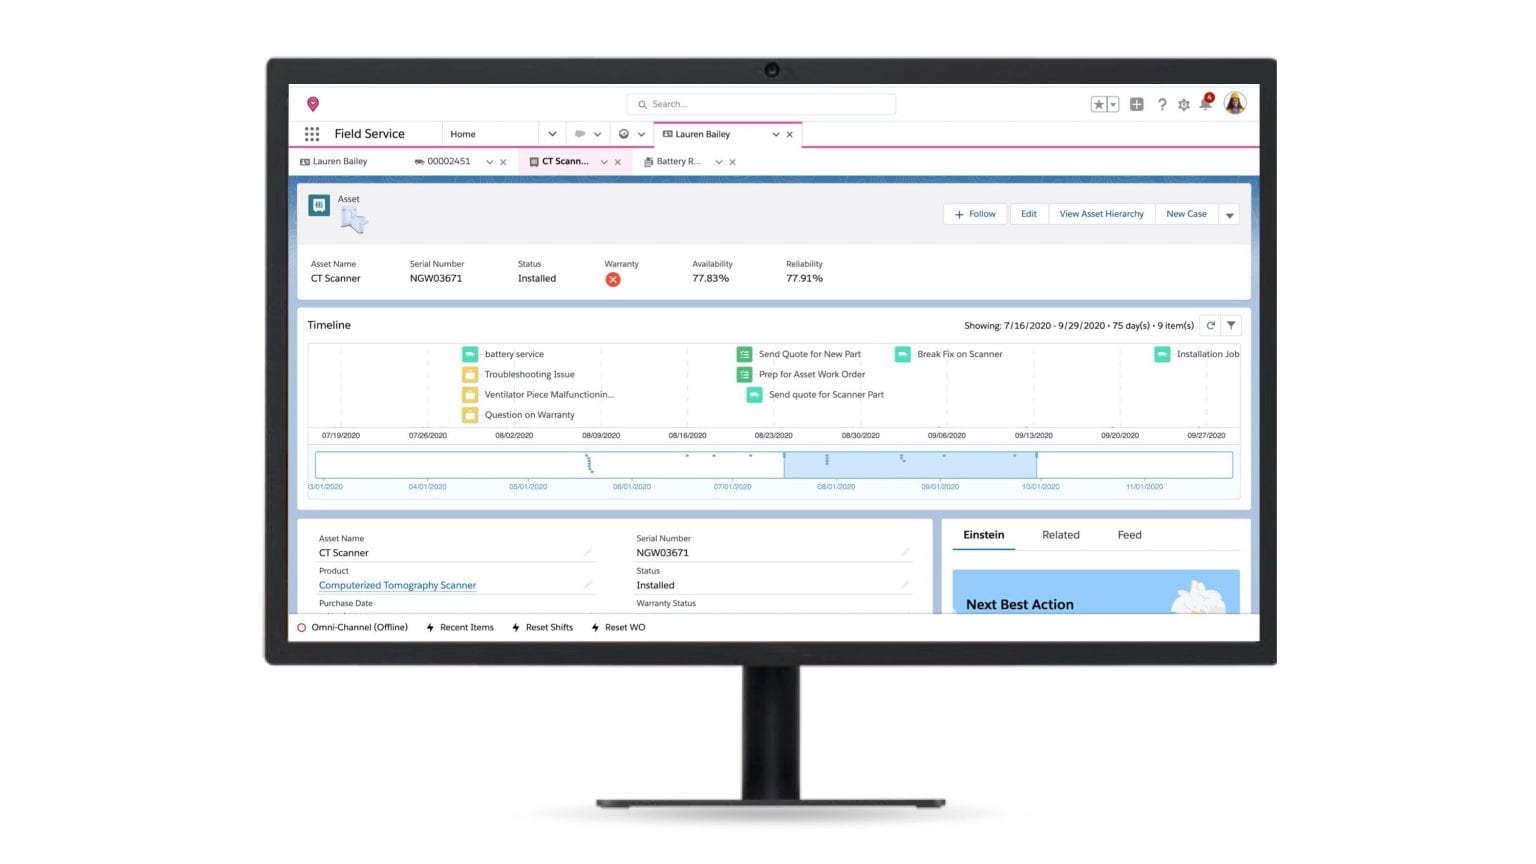Refresh the Timeline
Image resolution: width=1536 pixels, height=864 pixels.
pyautogui.click(x=1211, y=325)
